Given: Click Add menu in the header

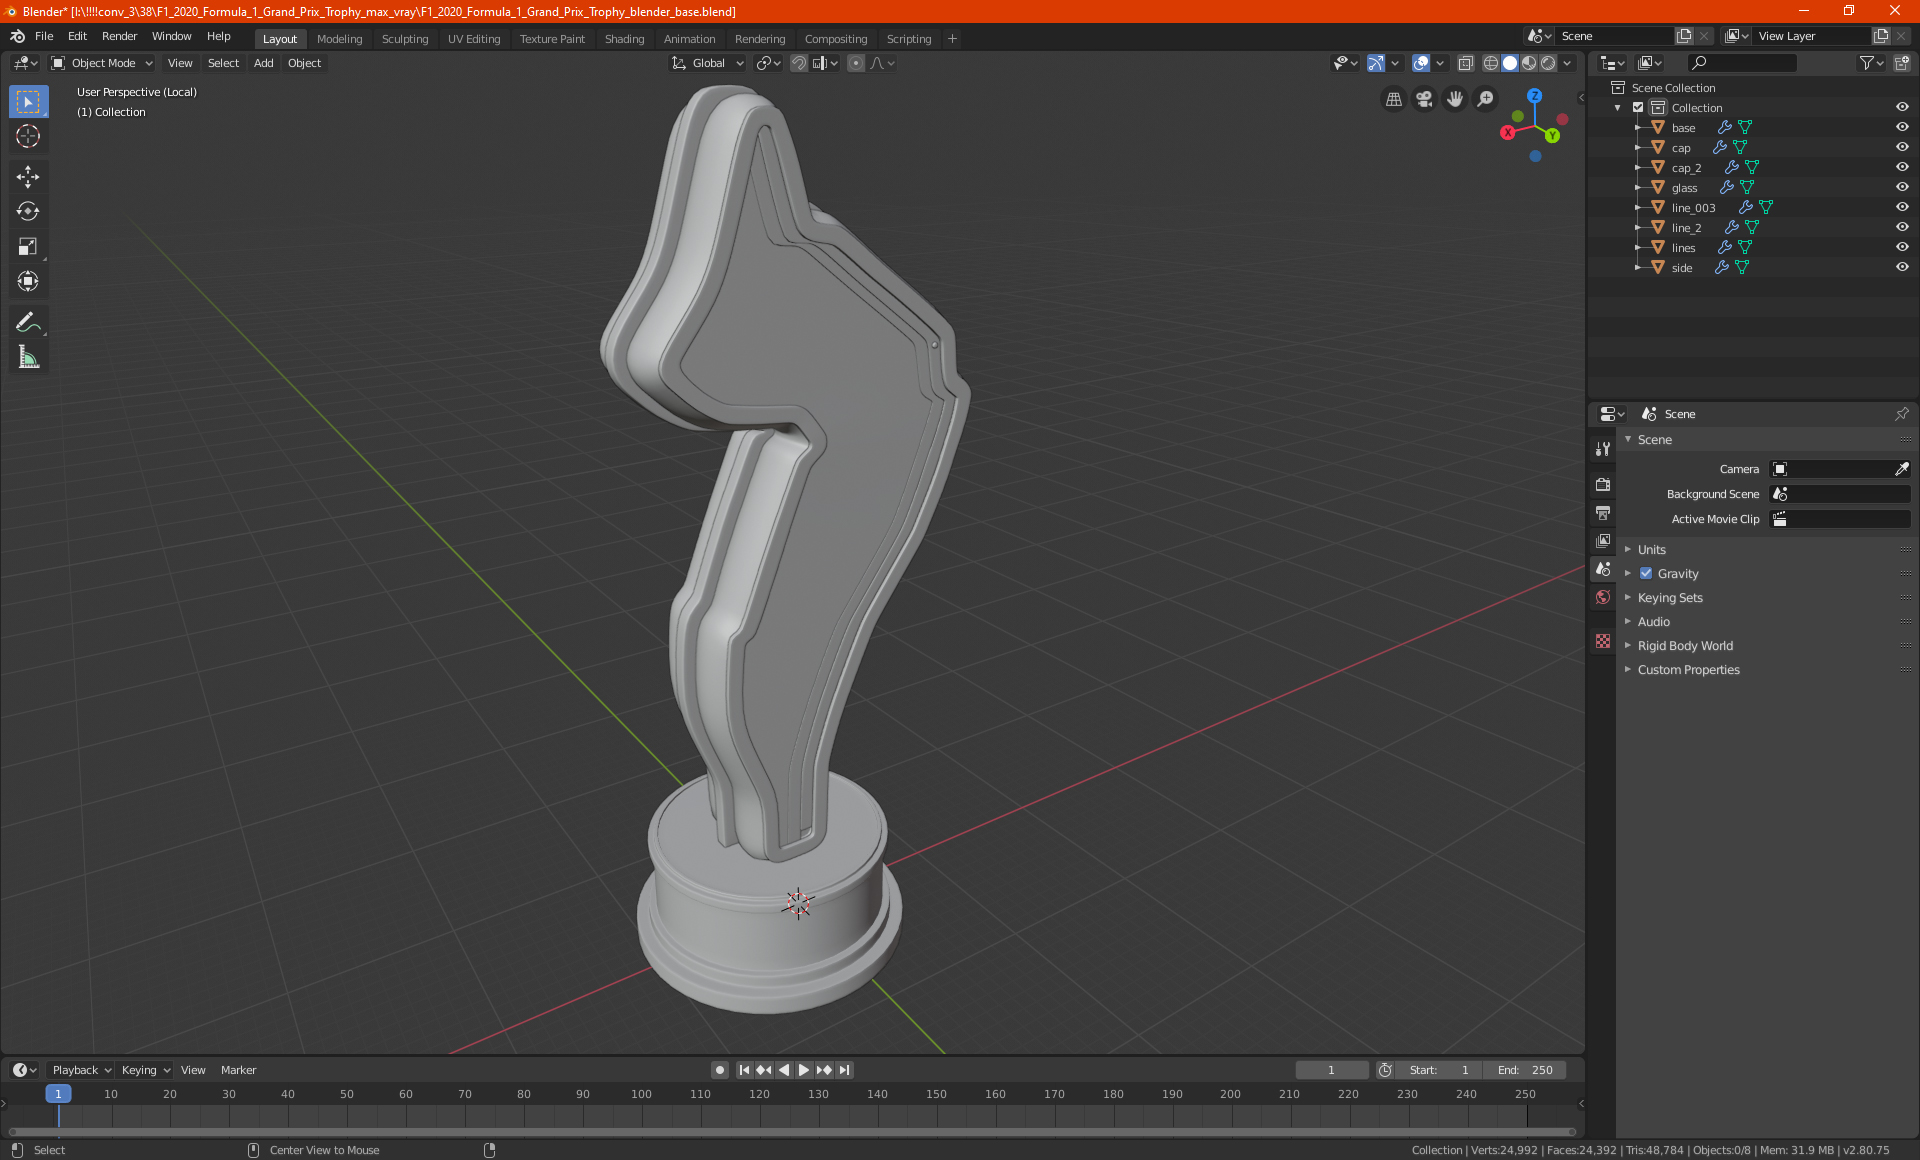Looking at the screenshot, I should pyautogui.click(x=263, y=62).
